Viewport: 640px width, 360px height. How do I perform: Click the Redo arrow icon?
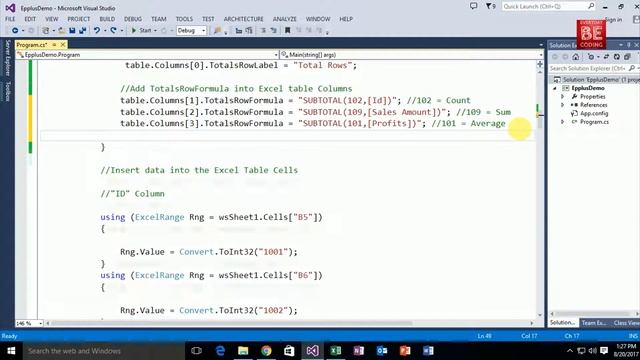pyautogui.click(x=113, y=31)
